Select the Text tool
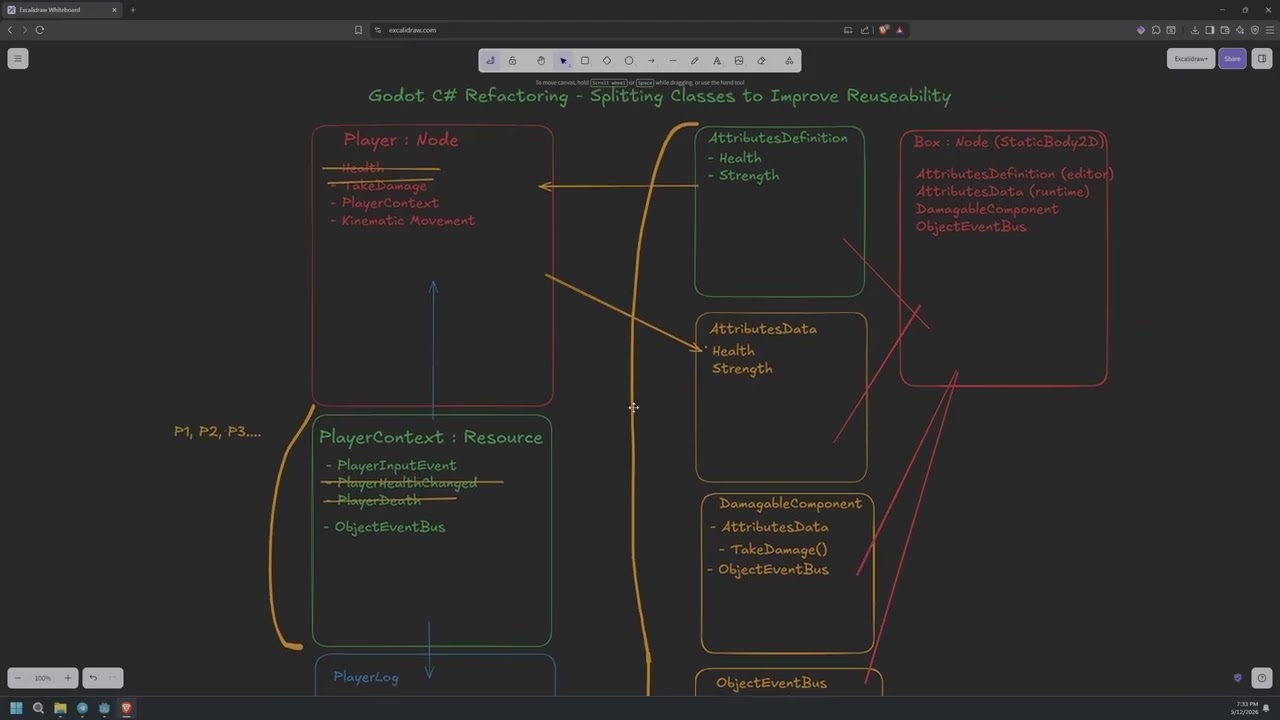The width and height of the screenshot is (1280, 720). pyautogui.click(x=717, y=61)
